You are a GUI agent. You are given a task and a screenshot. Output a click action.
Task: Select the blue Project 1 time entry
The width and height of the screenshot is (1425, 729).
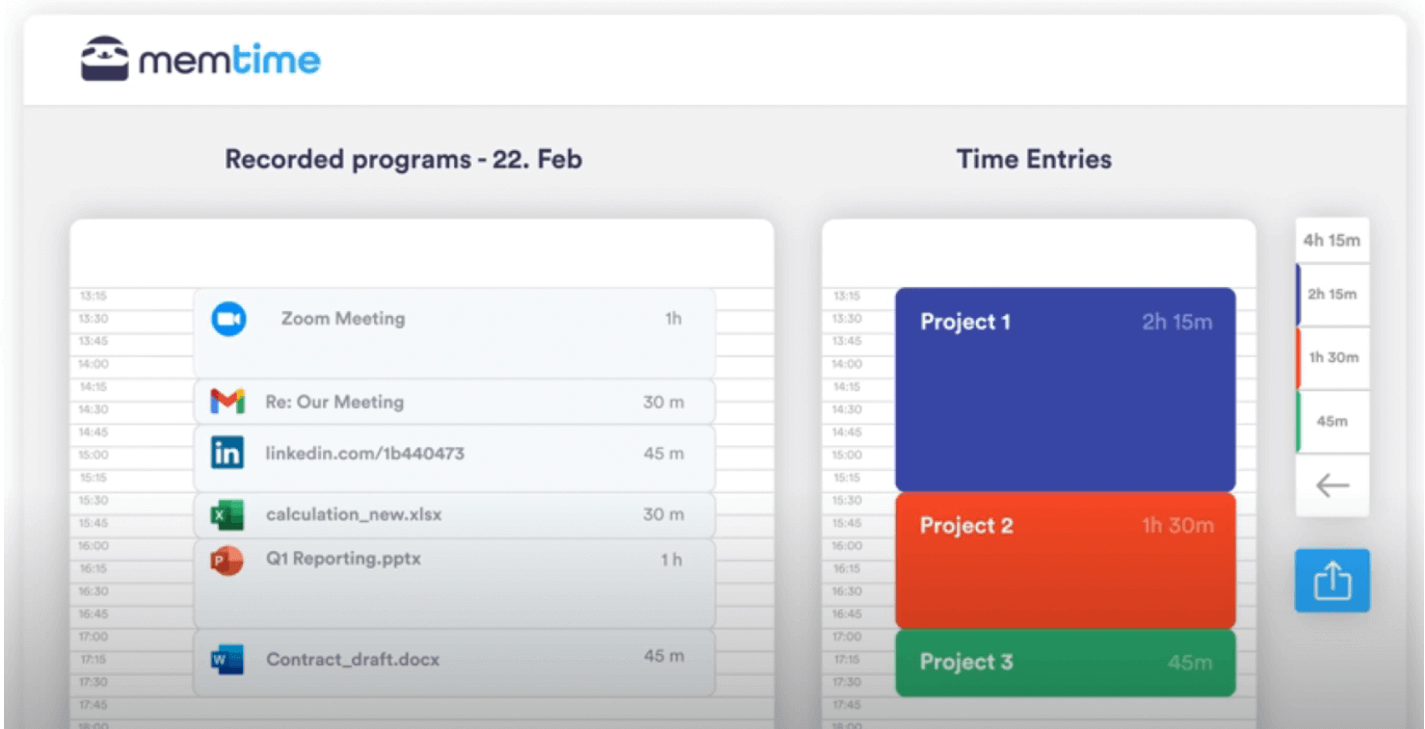click(1065, 390)
